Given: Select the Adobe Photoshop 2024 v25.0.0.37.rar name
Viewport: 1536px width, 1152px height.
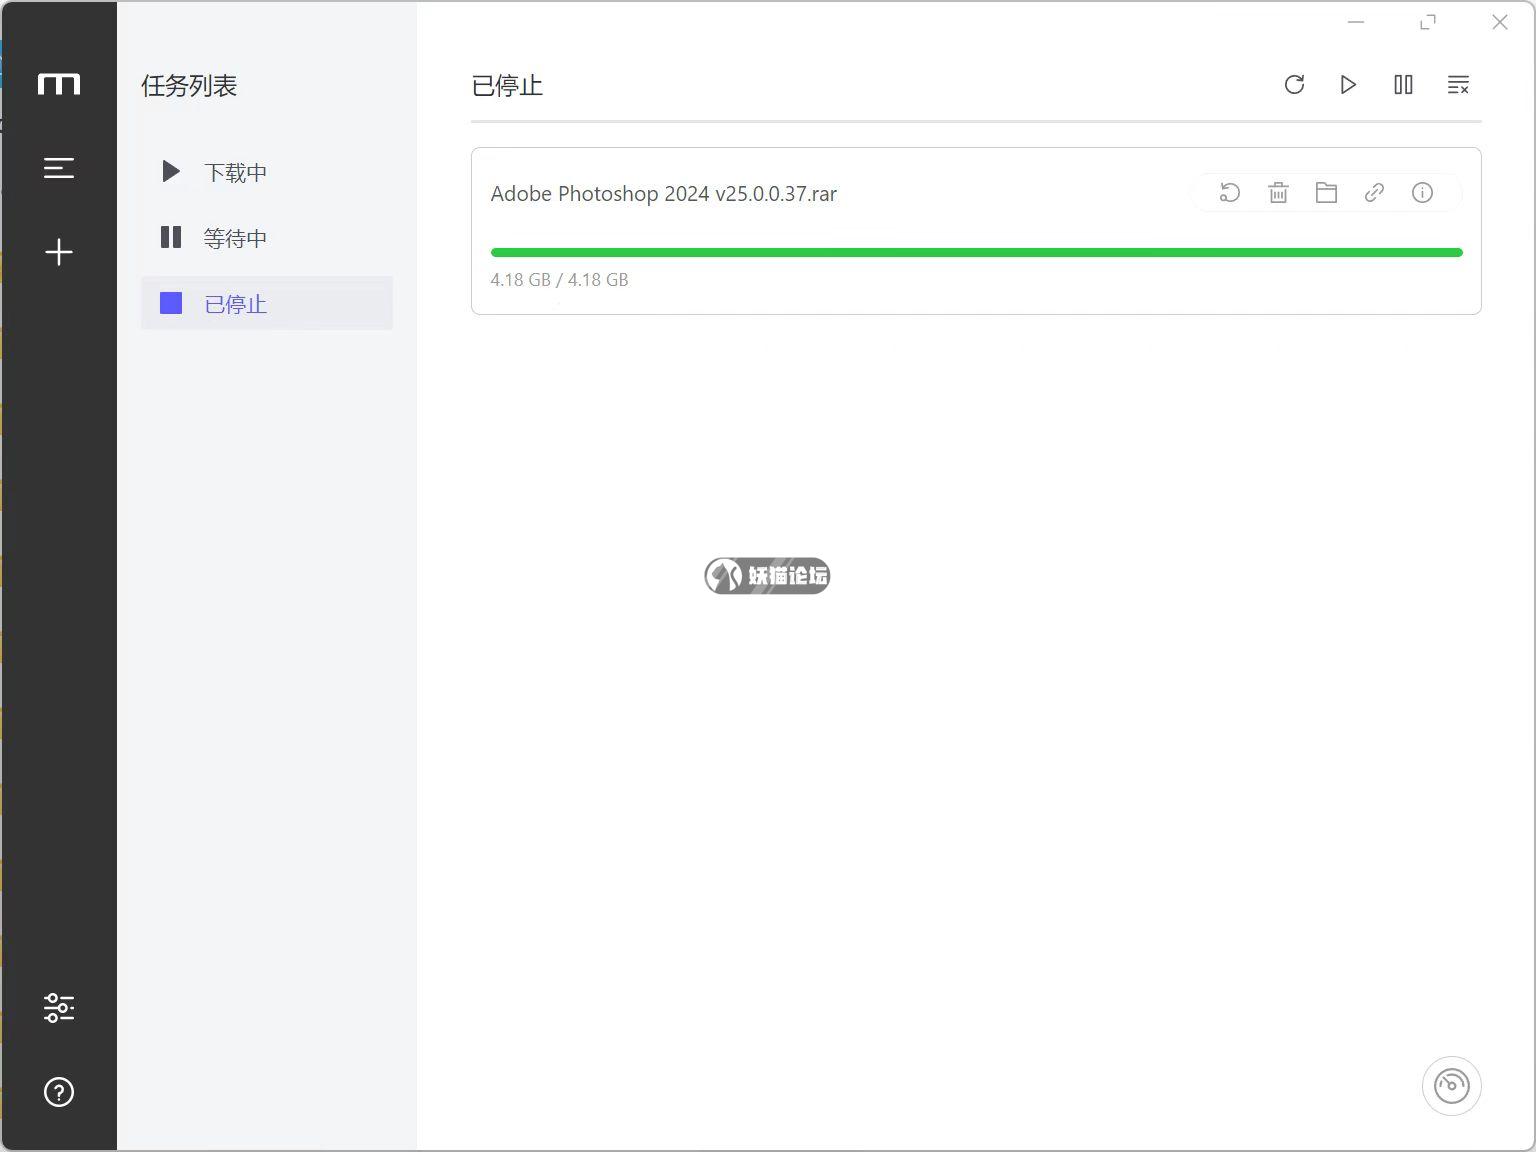Looking at the screenshot, I should (664, 194).
